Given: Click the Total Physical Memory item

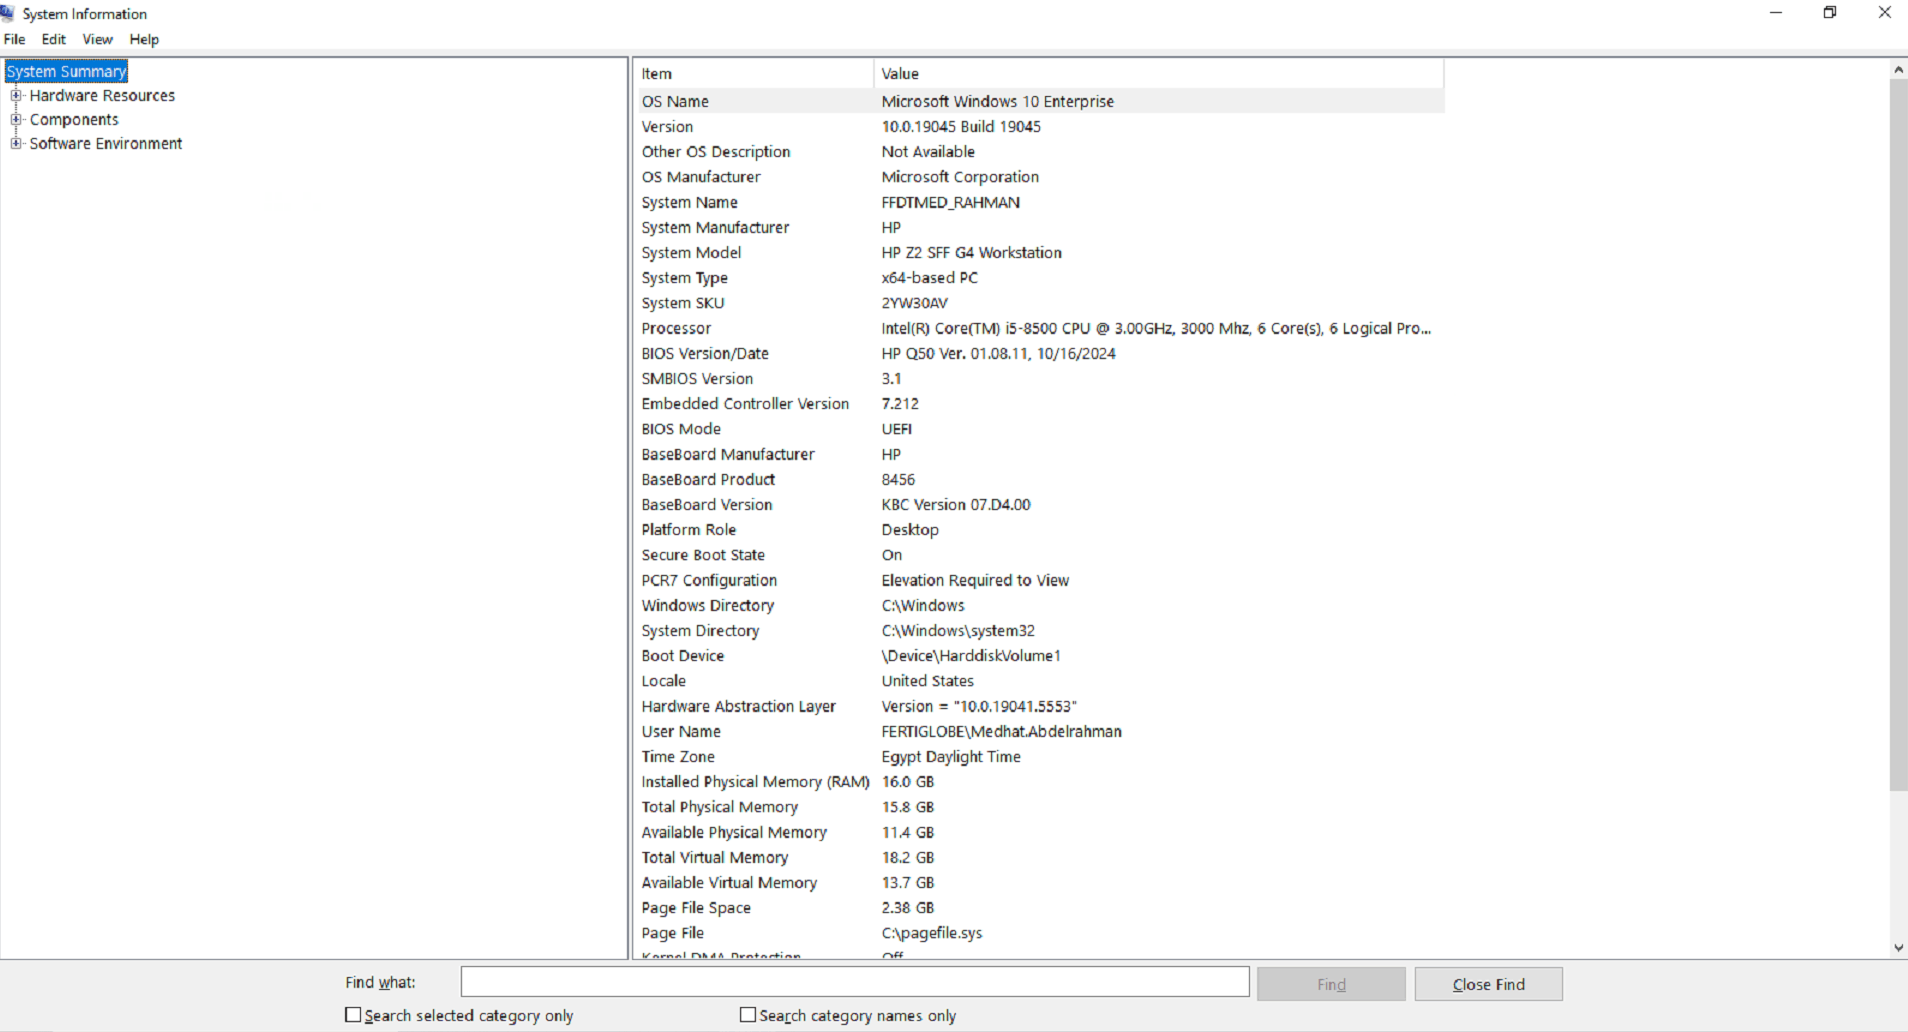Looking at the screenshot, I should click(x=719, y=806).
